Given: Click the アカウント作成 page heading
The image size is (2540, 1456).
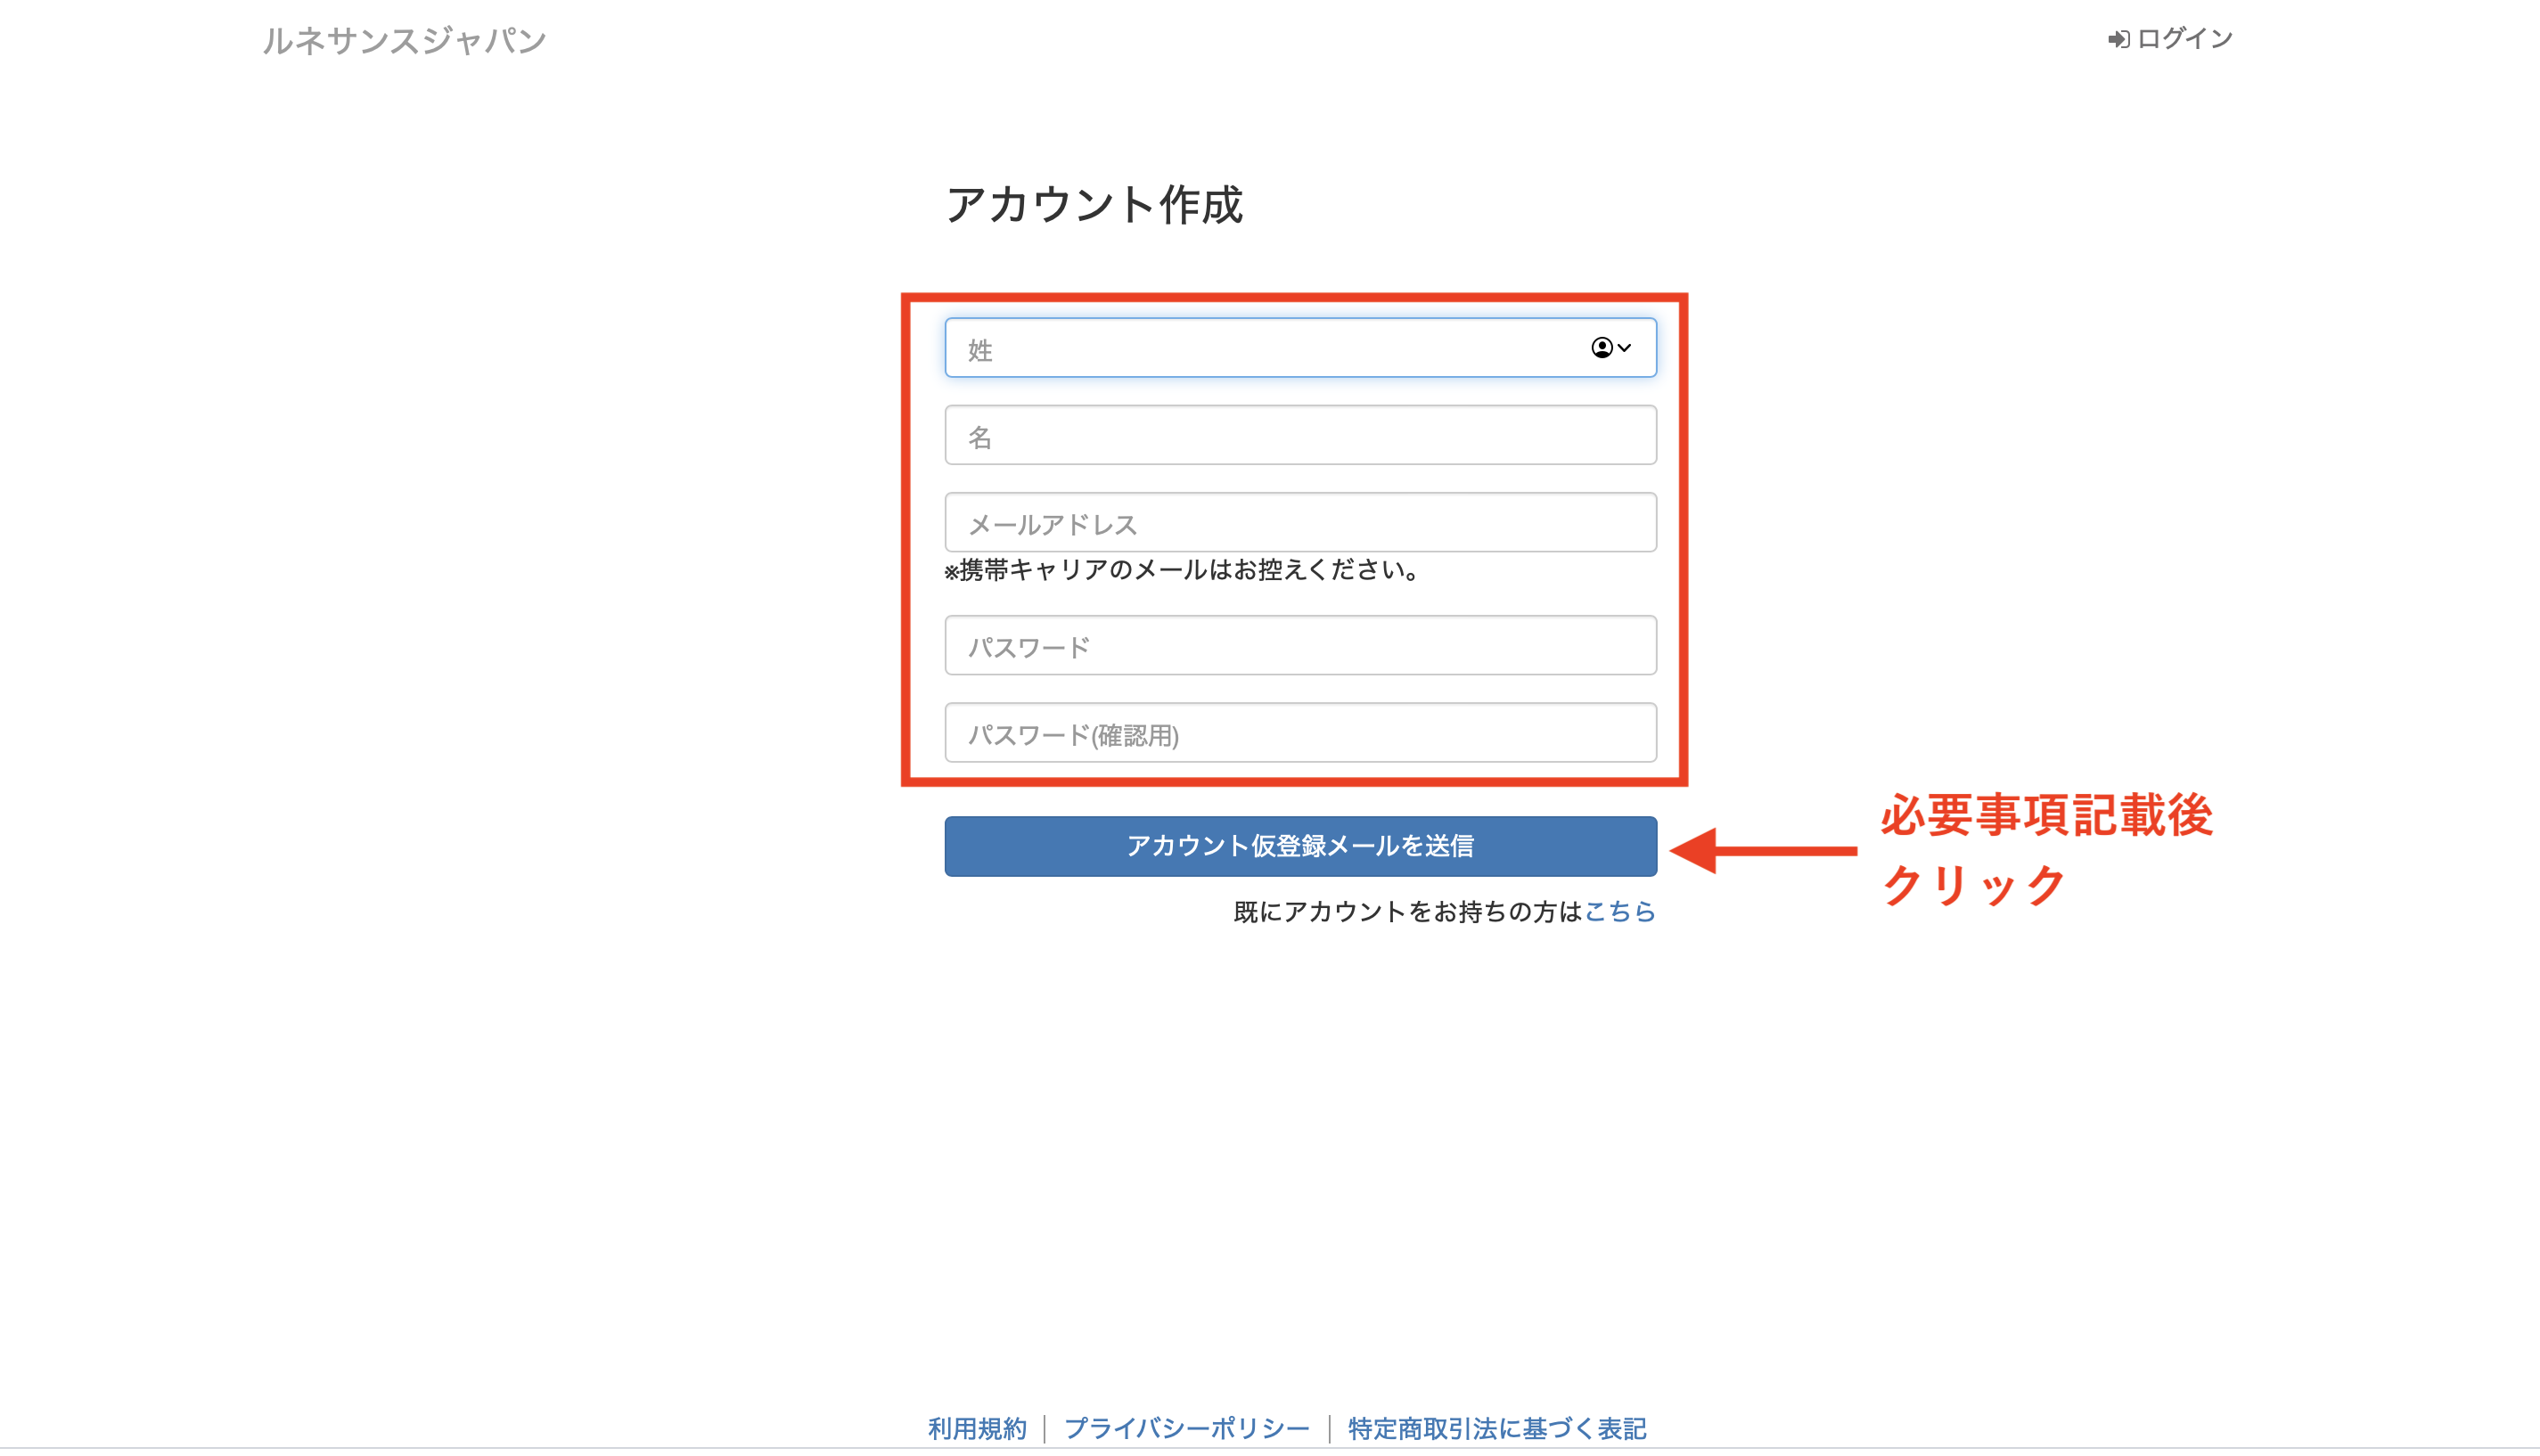Looking at the screenshot, I should pyautogui.click(x=1094, y=205).
